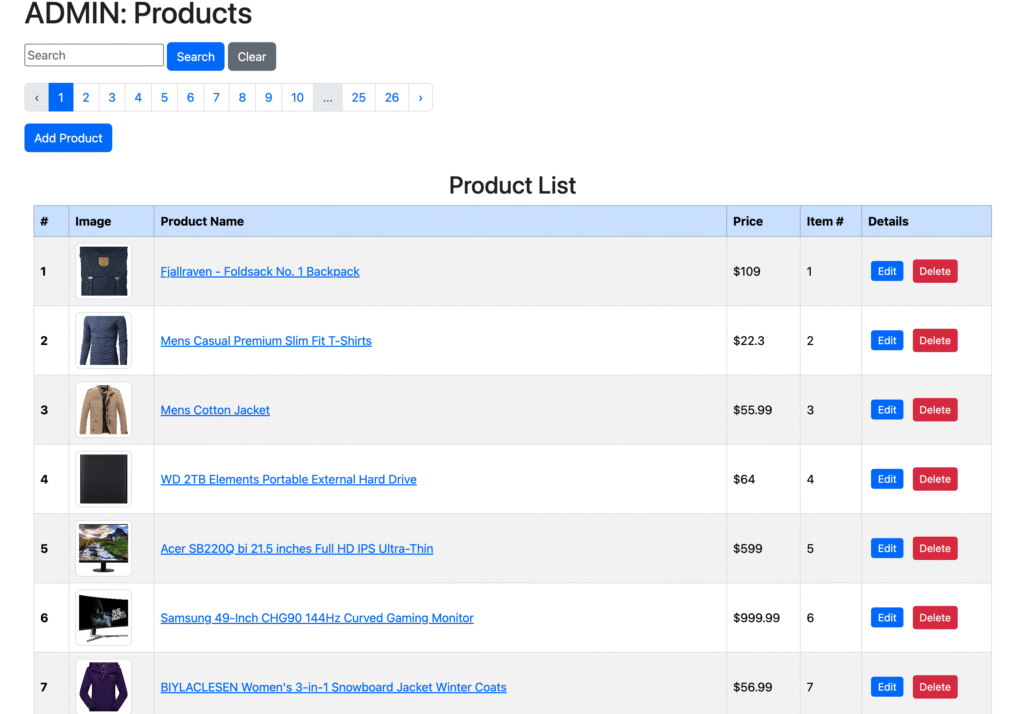Click the Add Product button
1024x714 pixels.
[68, 138]
